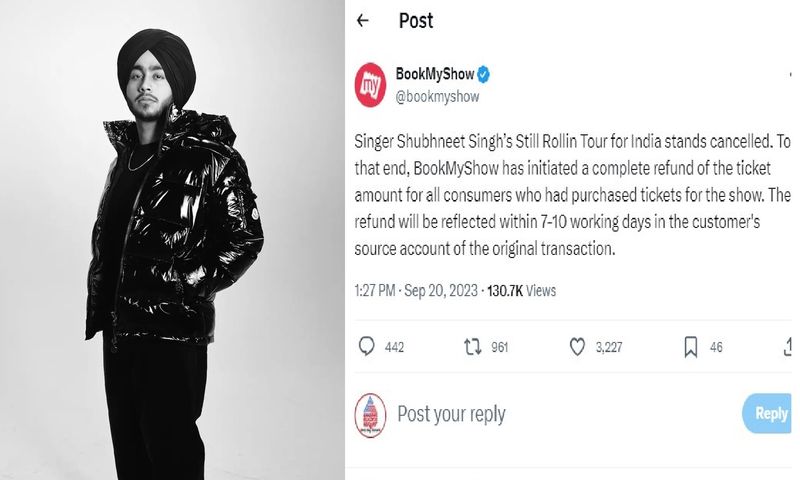The image size is (800, 480).
Task: Click the 442 replies count
Action: (x=394, y=347)
